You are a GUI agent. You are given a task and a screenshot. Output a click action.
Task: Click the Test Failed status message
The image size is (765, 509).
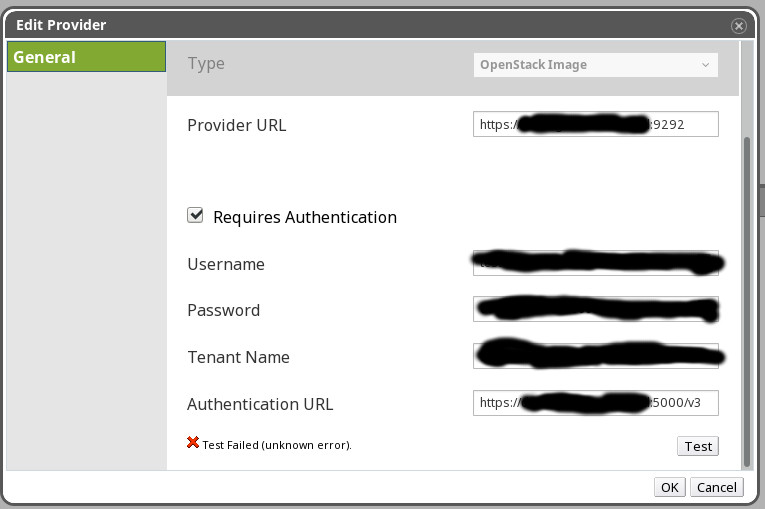(277, 445)
